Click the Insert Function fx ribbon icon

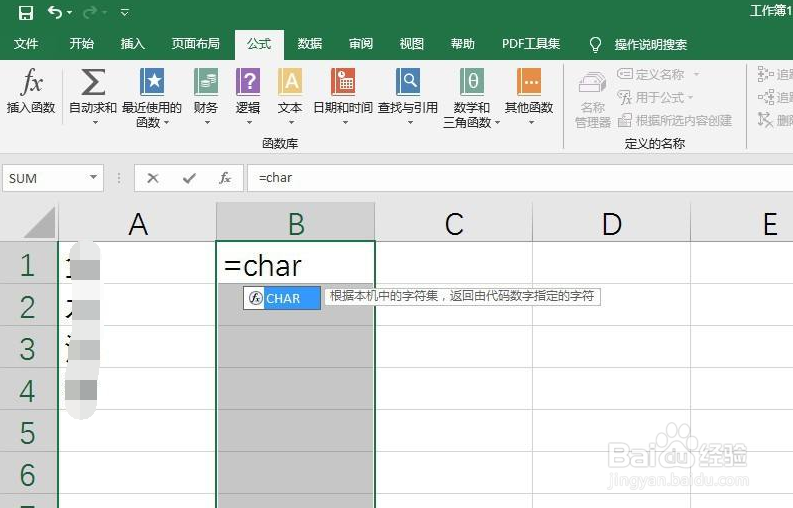[31, 84]
